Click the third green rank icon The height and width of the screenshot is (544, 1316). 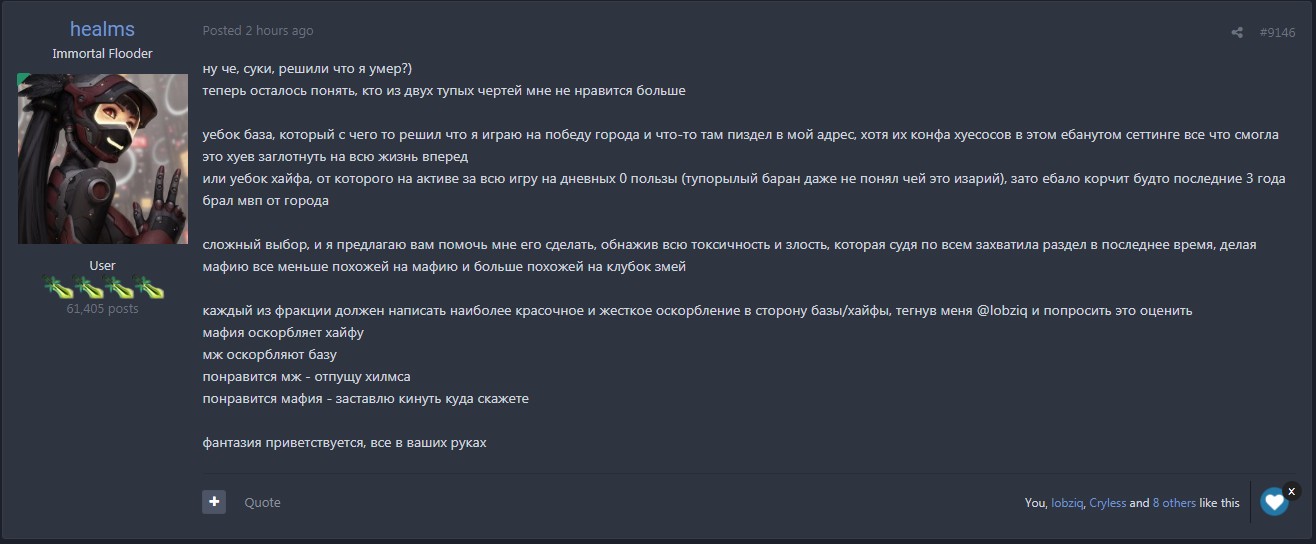pos(118,287)
